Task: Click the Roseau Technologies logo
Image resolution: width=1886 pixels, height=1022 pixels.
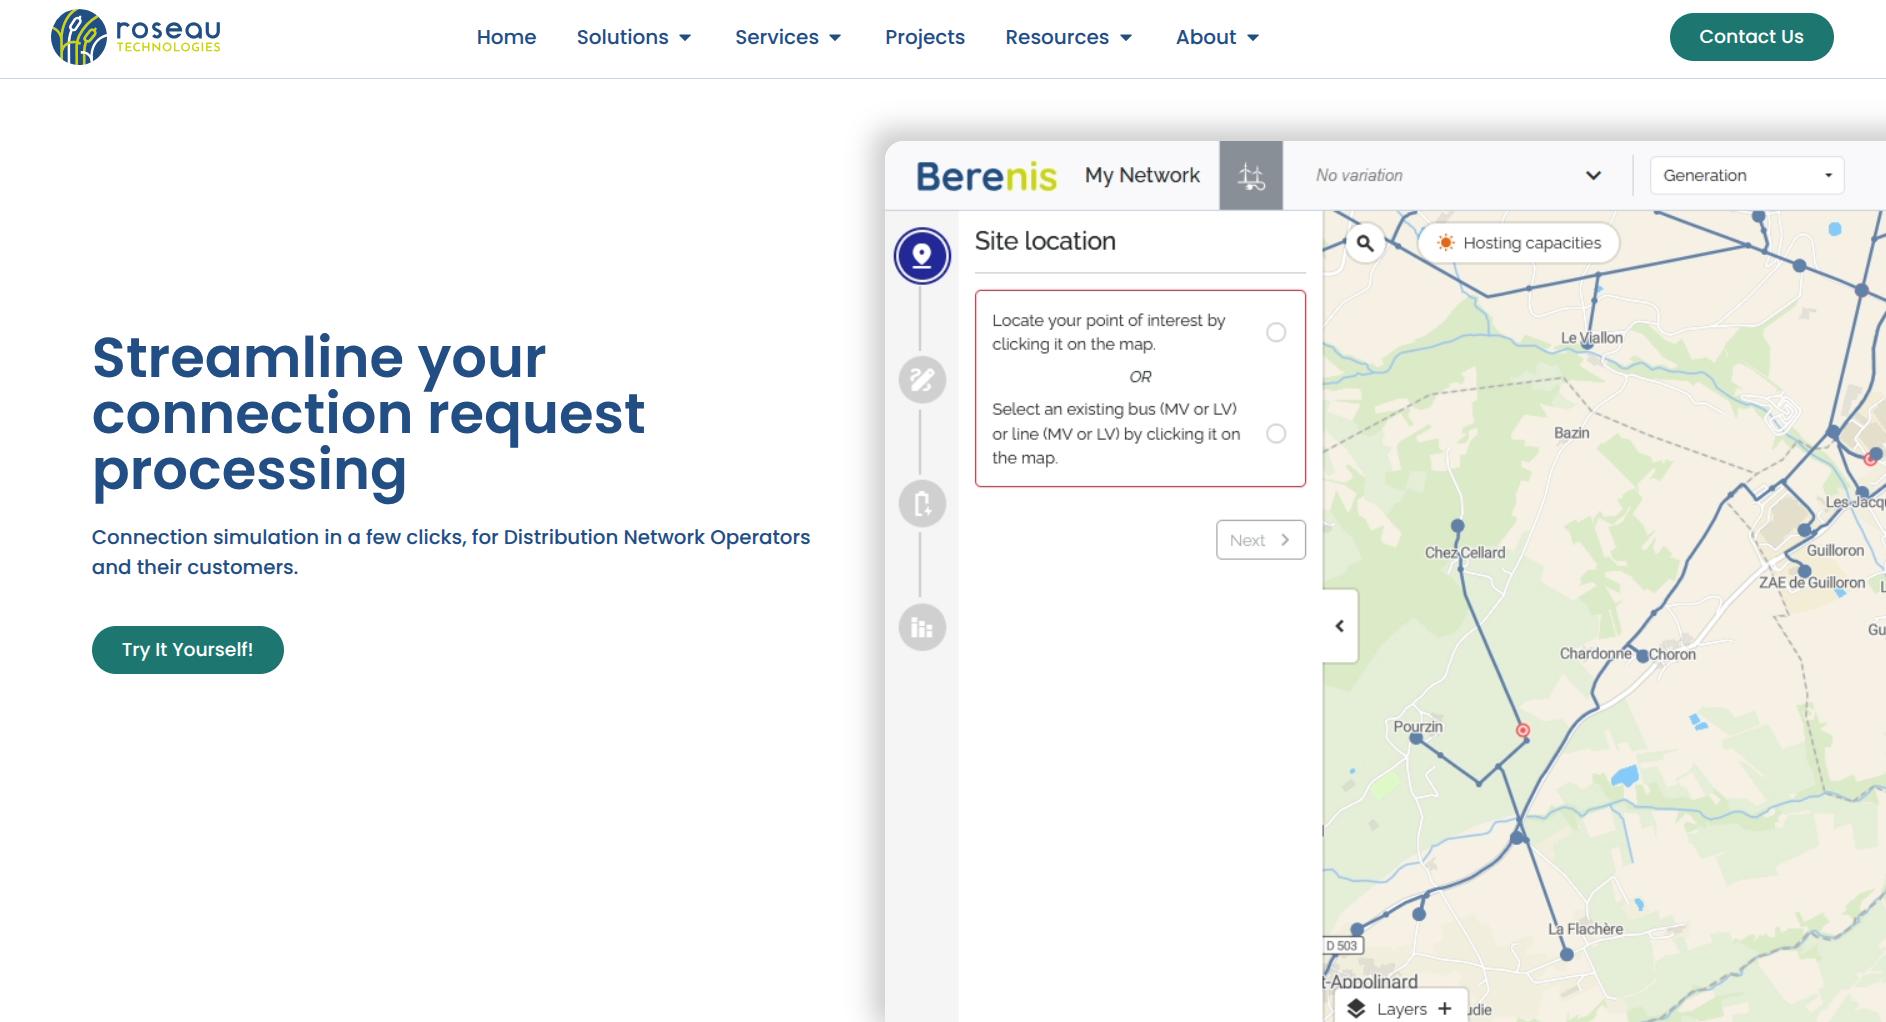Action: [x=136, y=37]
